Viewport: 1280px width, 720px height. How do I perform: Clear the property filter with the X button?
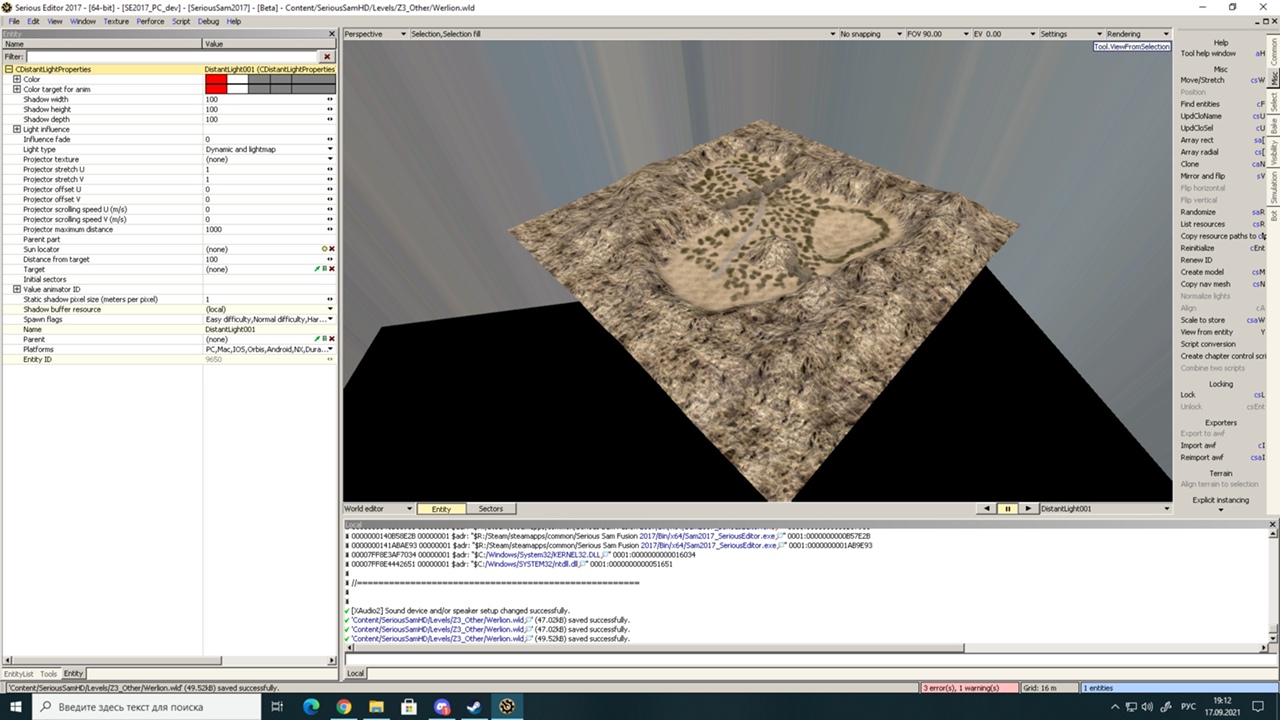[327, 57]
